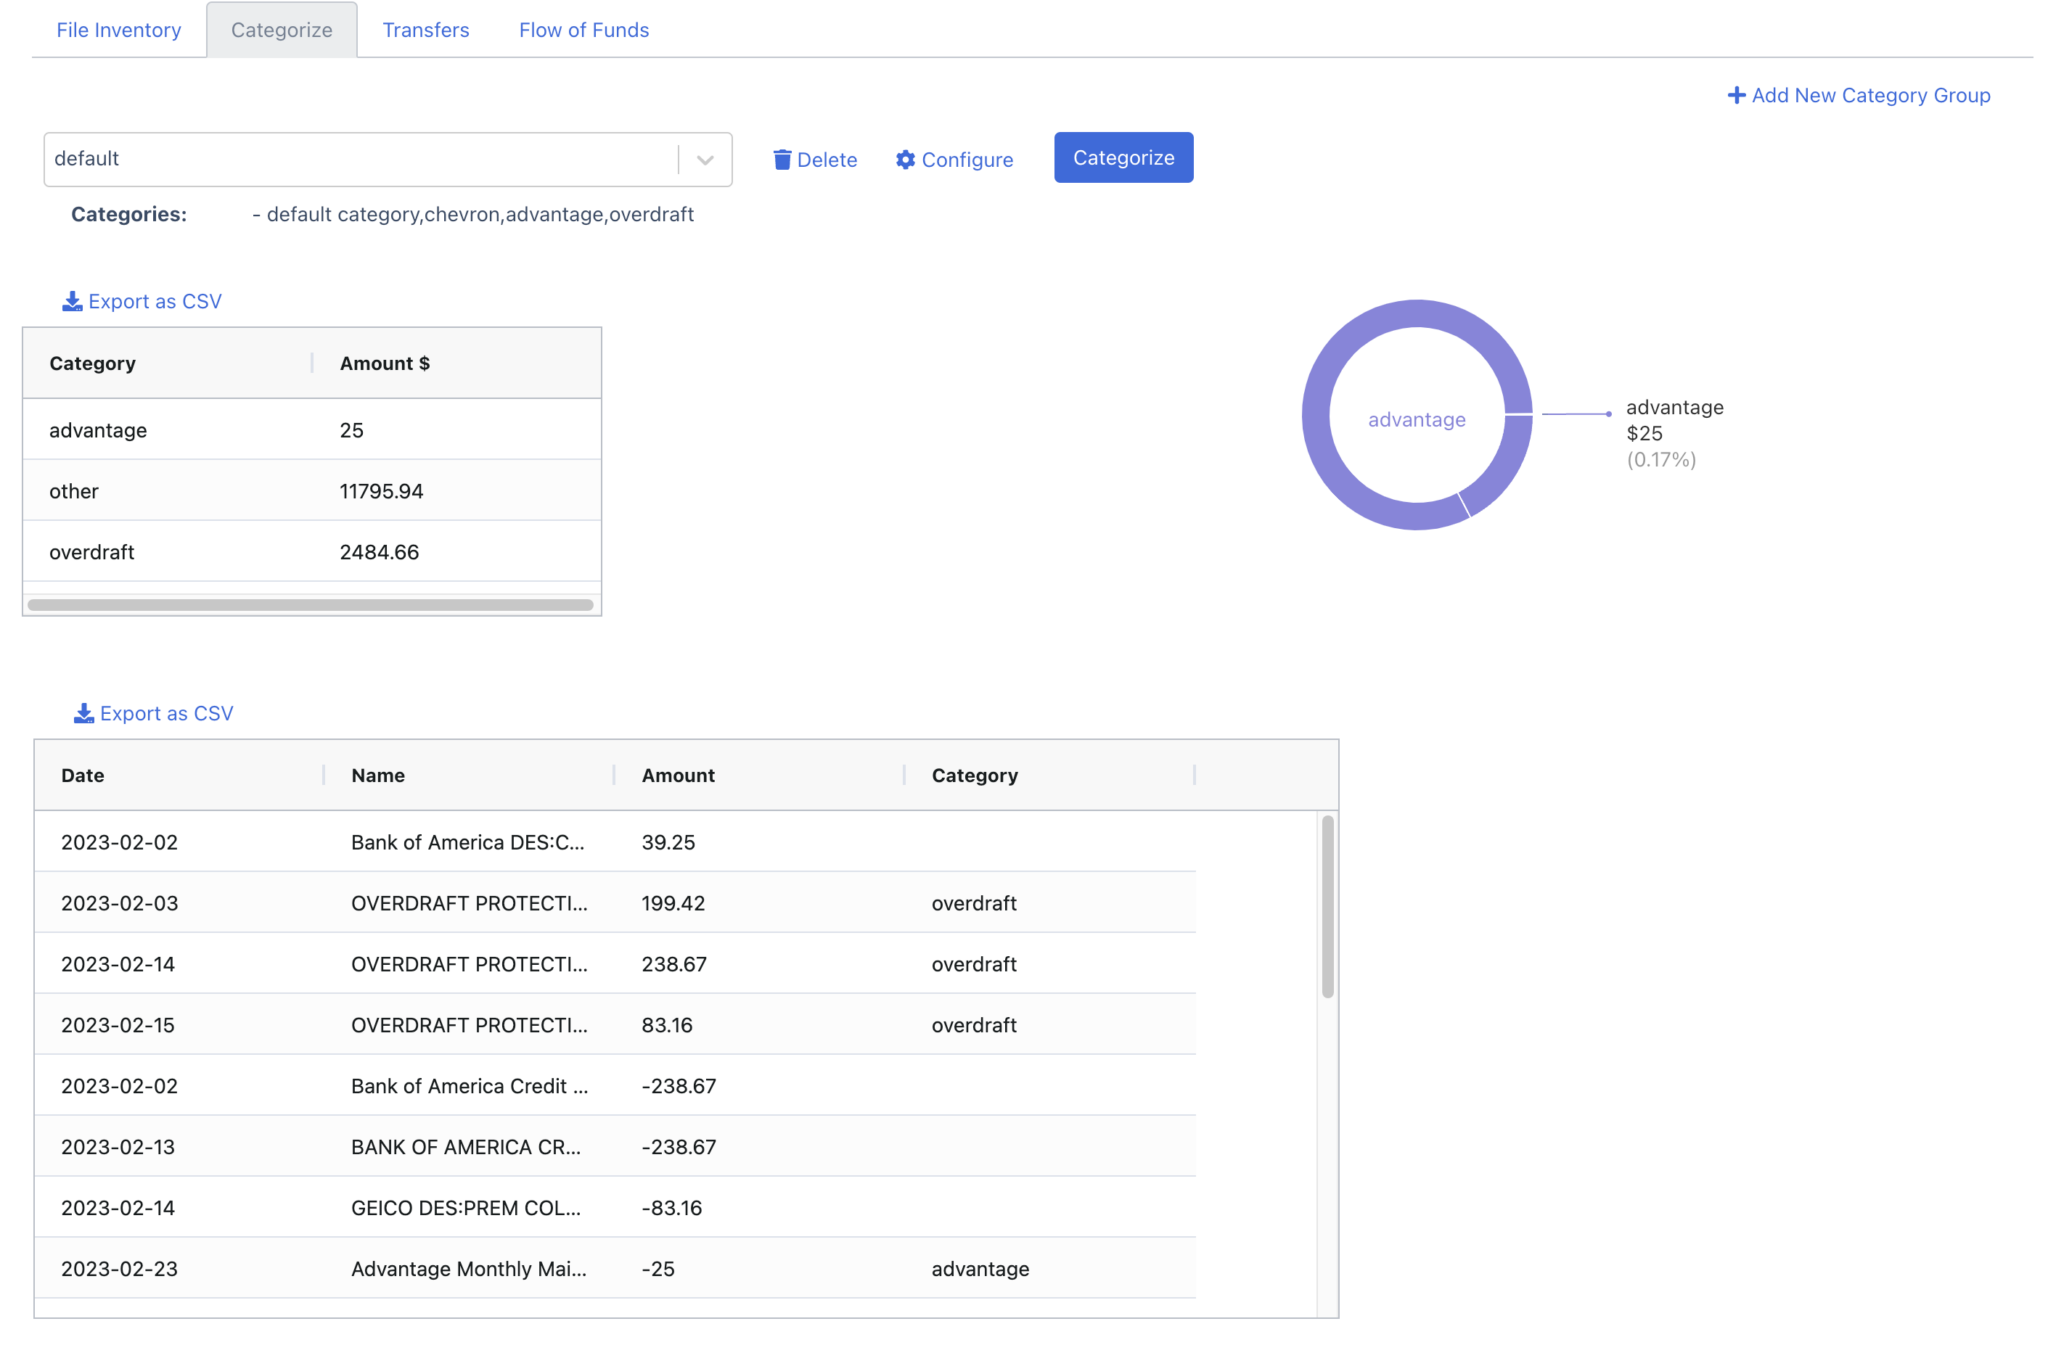The width and height of the screenshot is (2048, 1345).
Task: Switch to the Transfers tab
Action: pos(425,29)
